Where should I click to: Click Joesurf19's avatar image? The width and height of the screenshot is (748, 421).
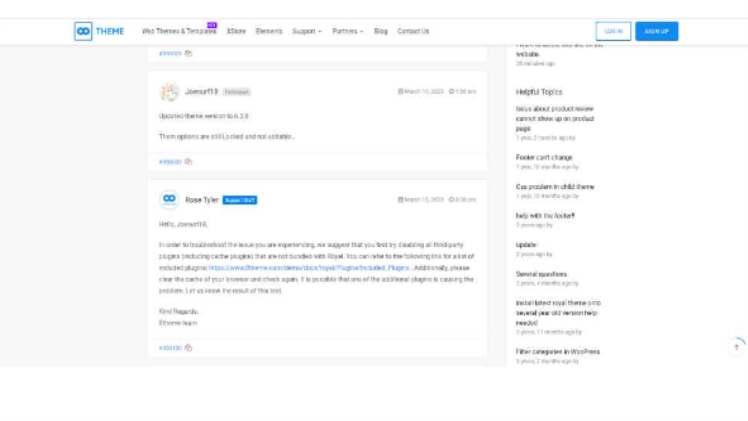pos(169,91)
